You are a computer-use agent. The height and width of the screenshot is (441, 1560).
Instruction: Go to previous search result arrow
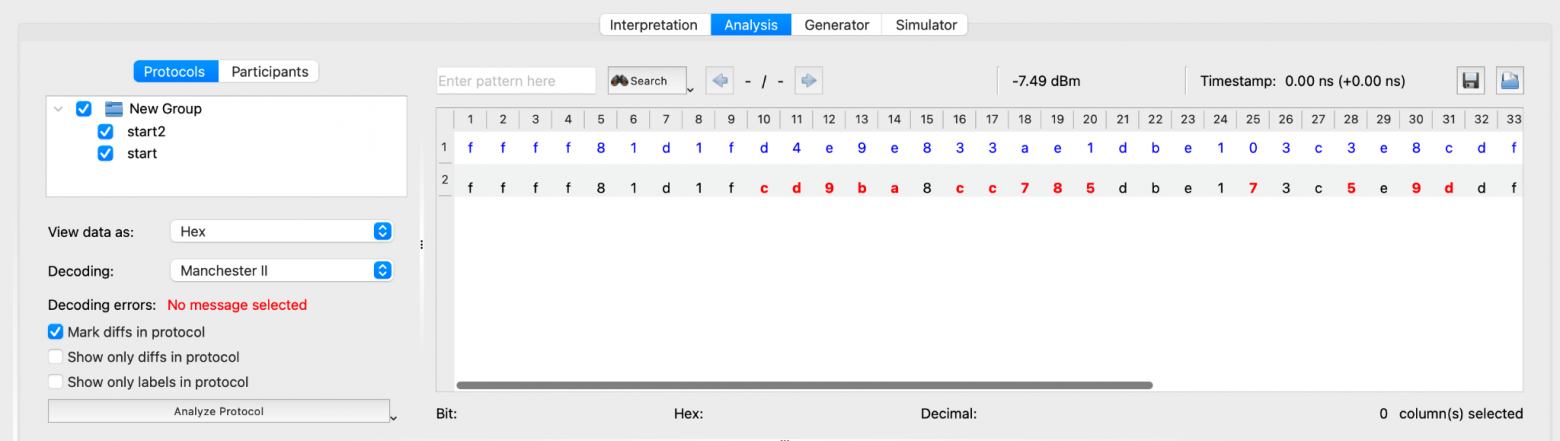(719, 81)
